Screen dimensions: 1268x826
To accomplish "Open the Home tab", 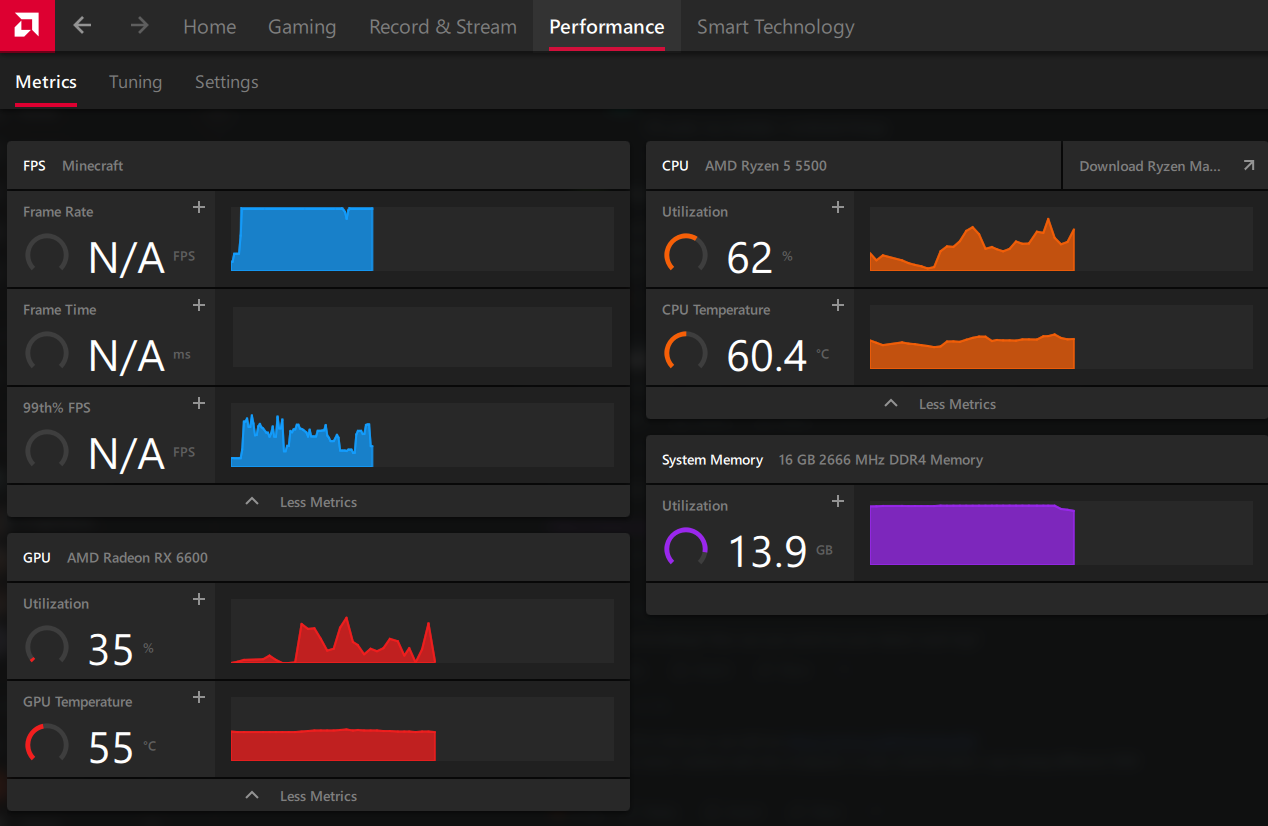I will point(210,27).
